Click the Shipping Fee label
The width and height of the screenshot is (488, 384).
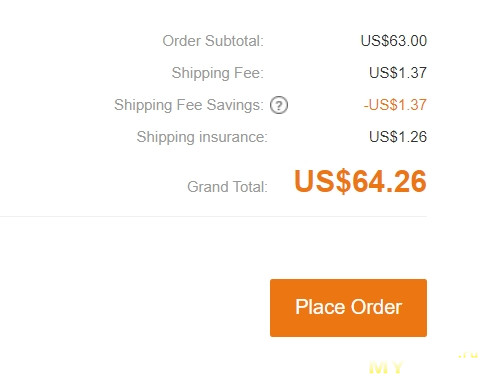pyautogui.click(x=218, y=73)
